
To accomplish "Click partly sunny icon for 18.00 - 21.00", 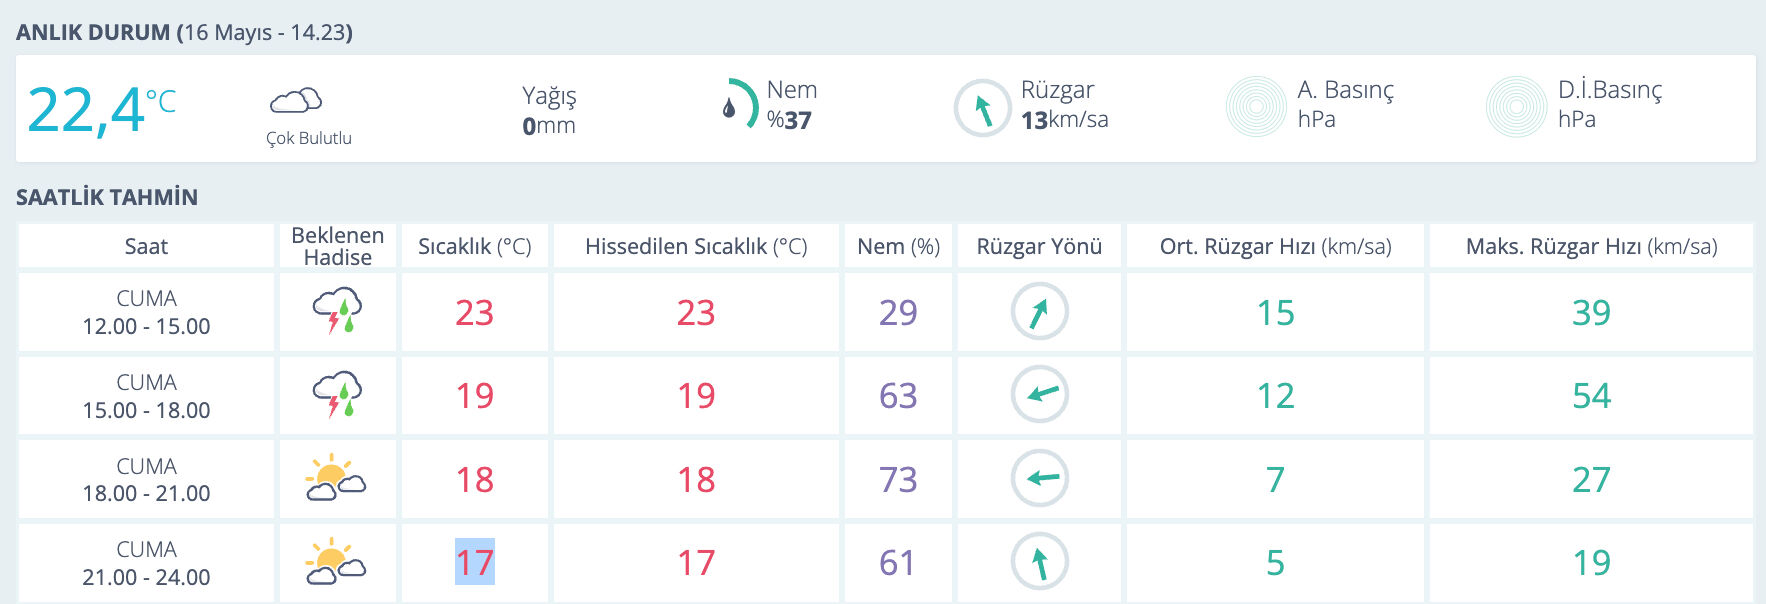I will pos(336,478).
